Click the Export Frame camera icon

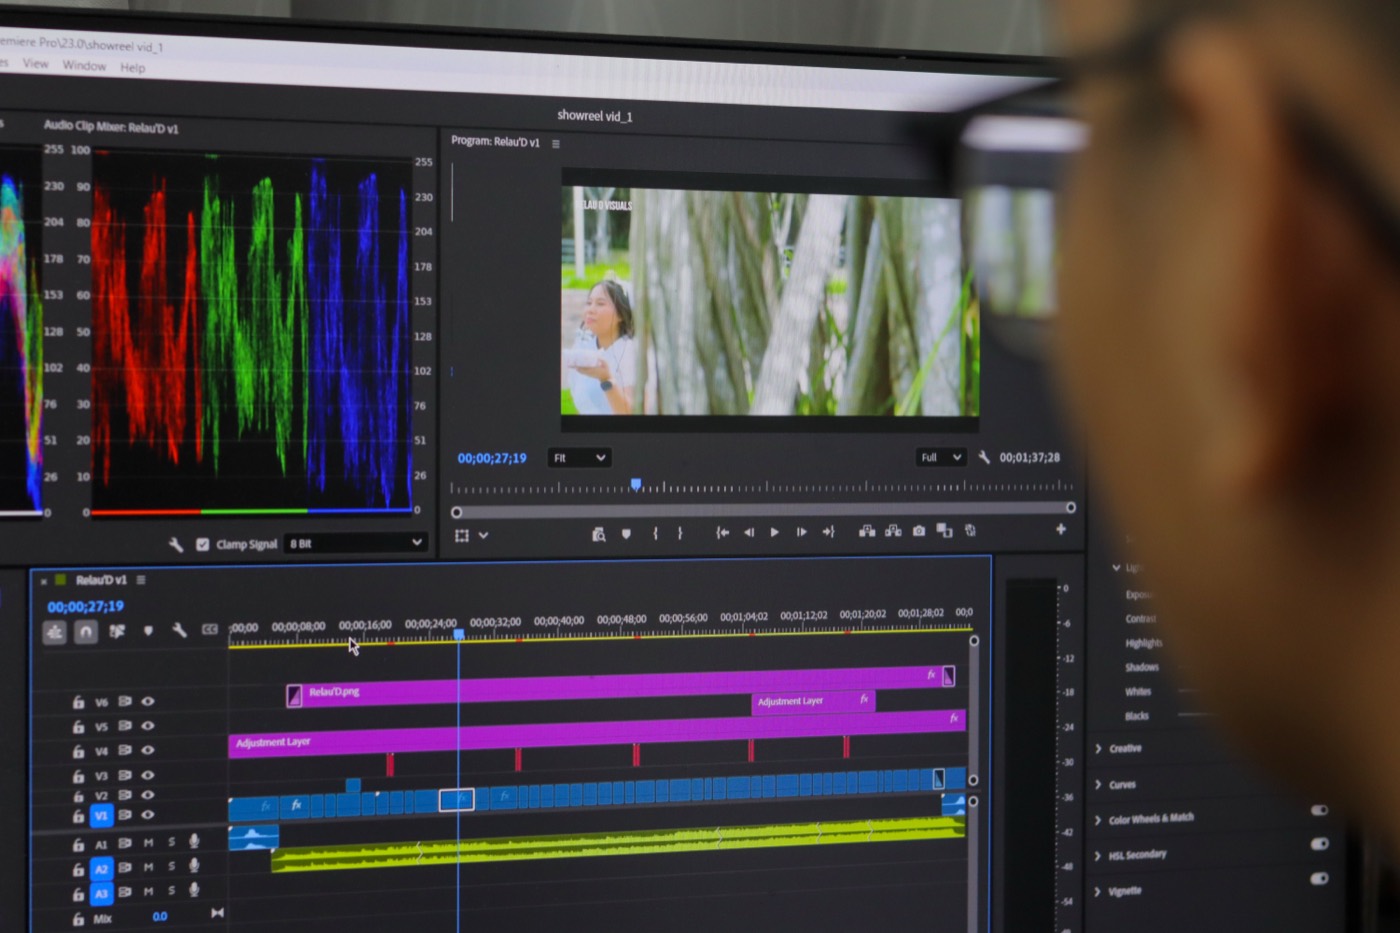coord(919,531)
